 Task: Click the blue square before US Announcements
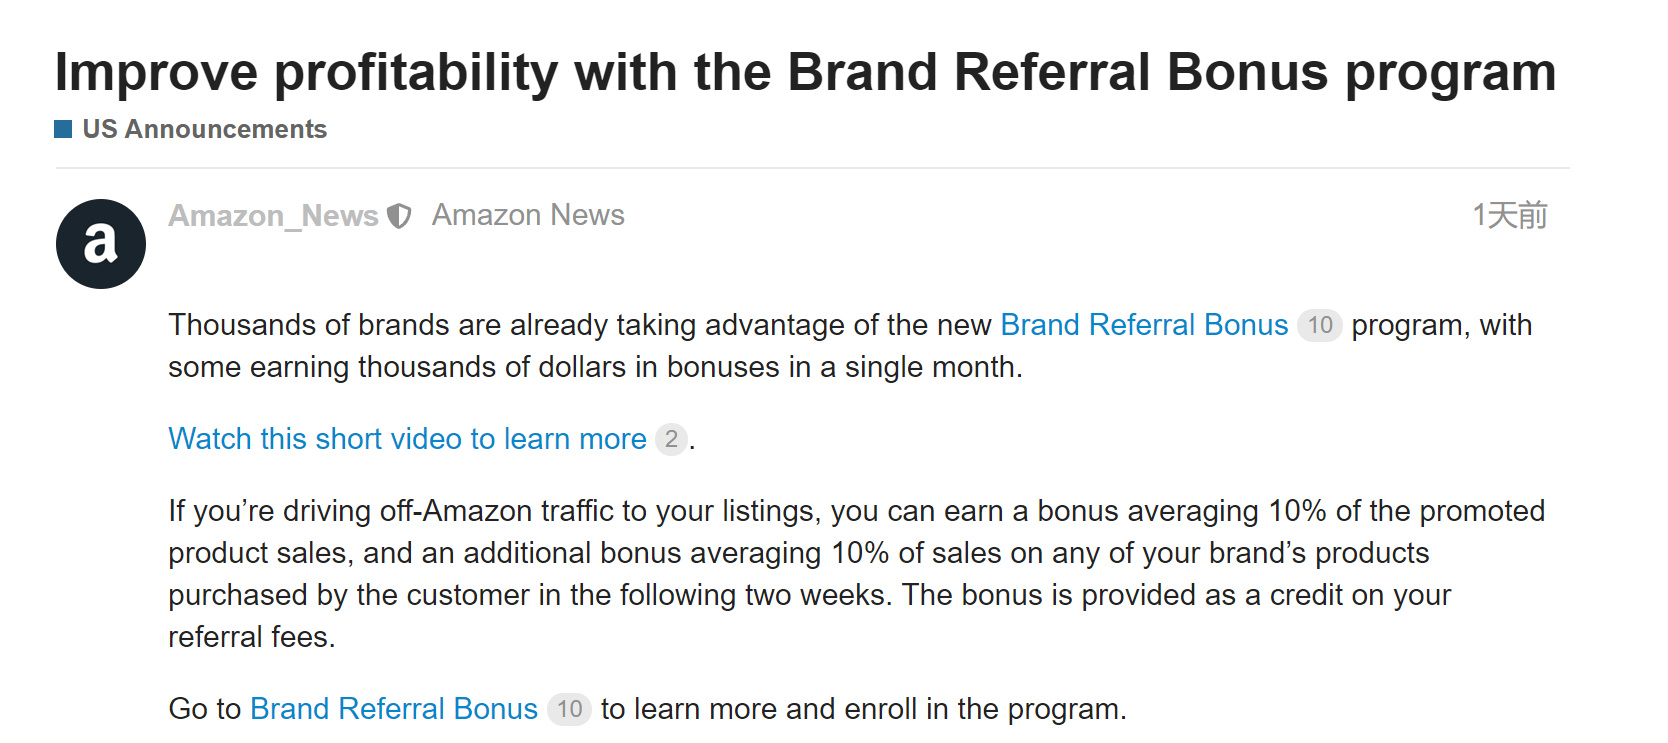pos(63,129)
